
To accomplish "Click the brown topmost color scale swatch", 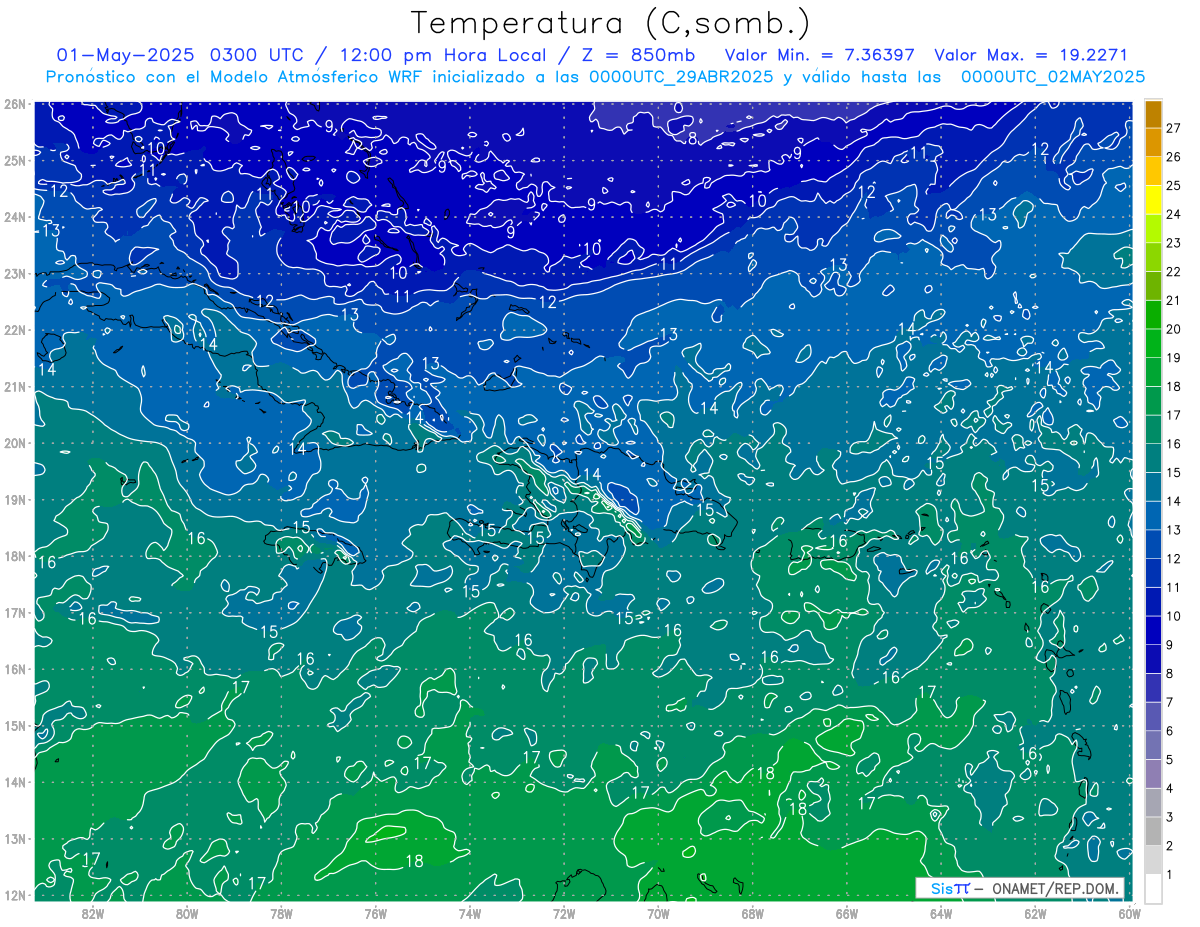I will (1153, 114).
